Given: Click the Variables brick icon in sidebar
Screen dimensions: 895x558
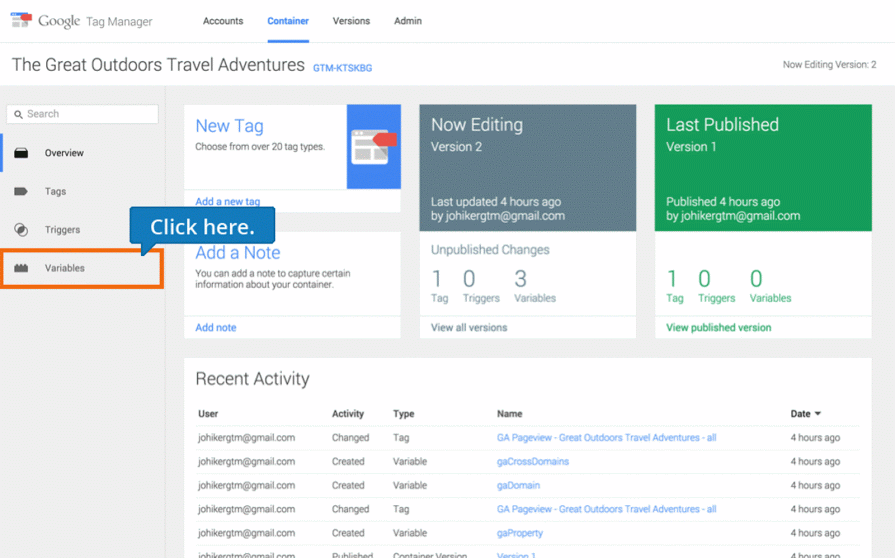Looking at the screenshot, I should point(21,268).
